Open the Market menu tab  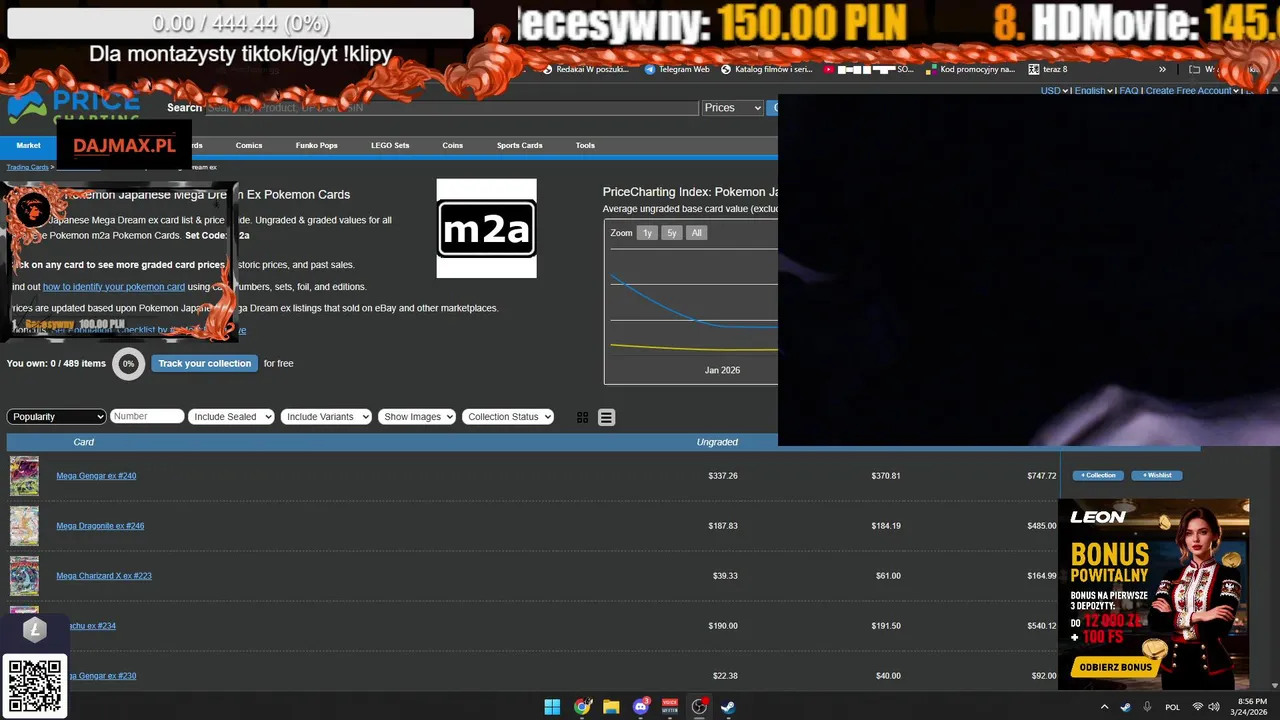click(x=28, y=146)
